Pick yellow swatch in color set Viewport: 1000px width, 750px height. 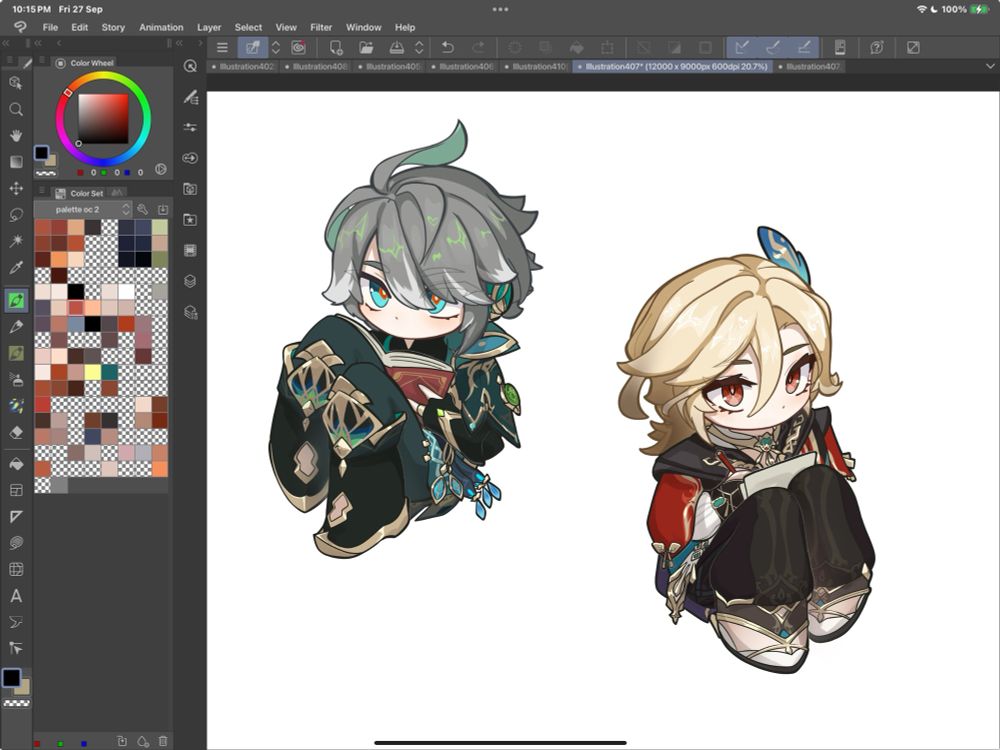tap(92, 372)
